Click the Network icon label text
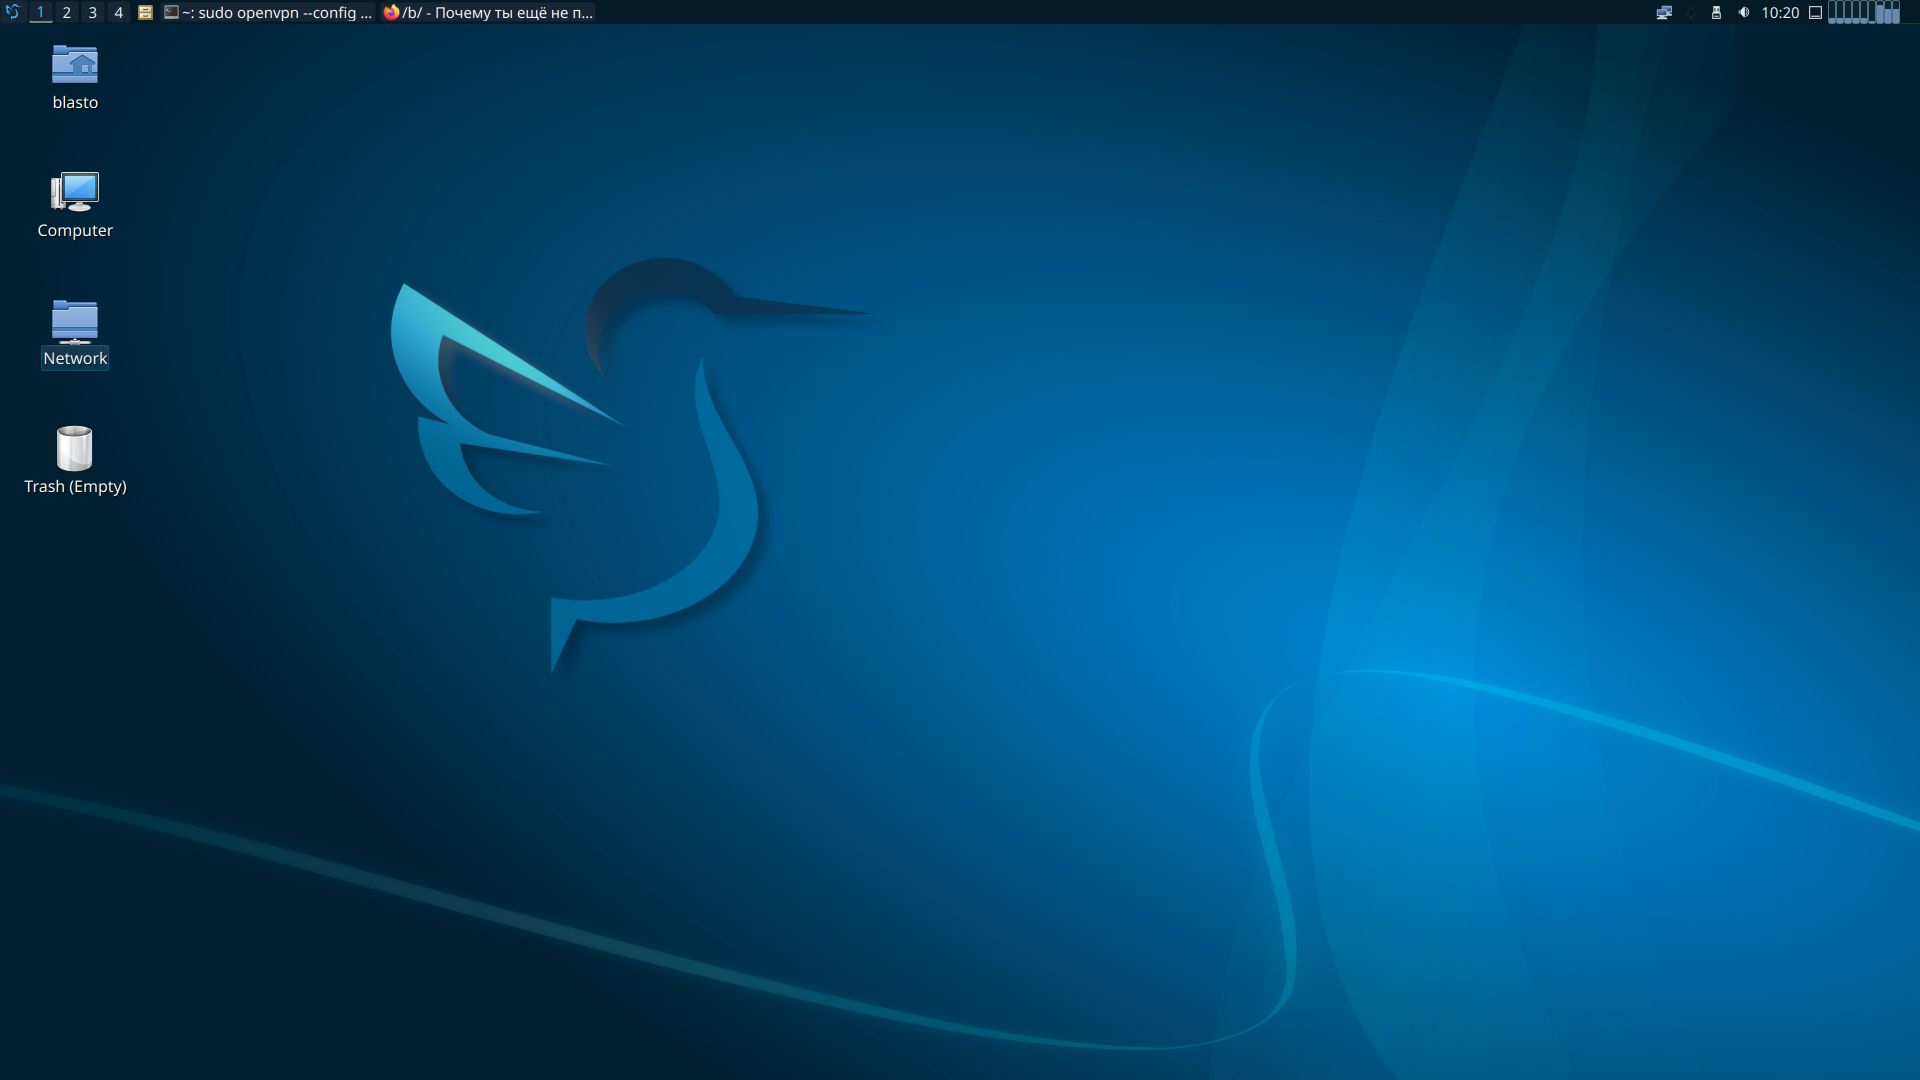This screenshot has height=1080, width=1920. [75, 358]
